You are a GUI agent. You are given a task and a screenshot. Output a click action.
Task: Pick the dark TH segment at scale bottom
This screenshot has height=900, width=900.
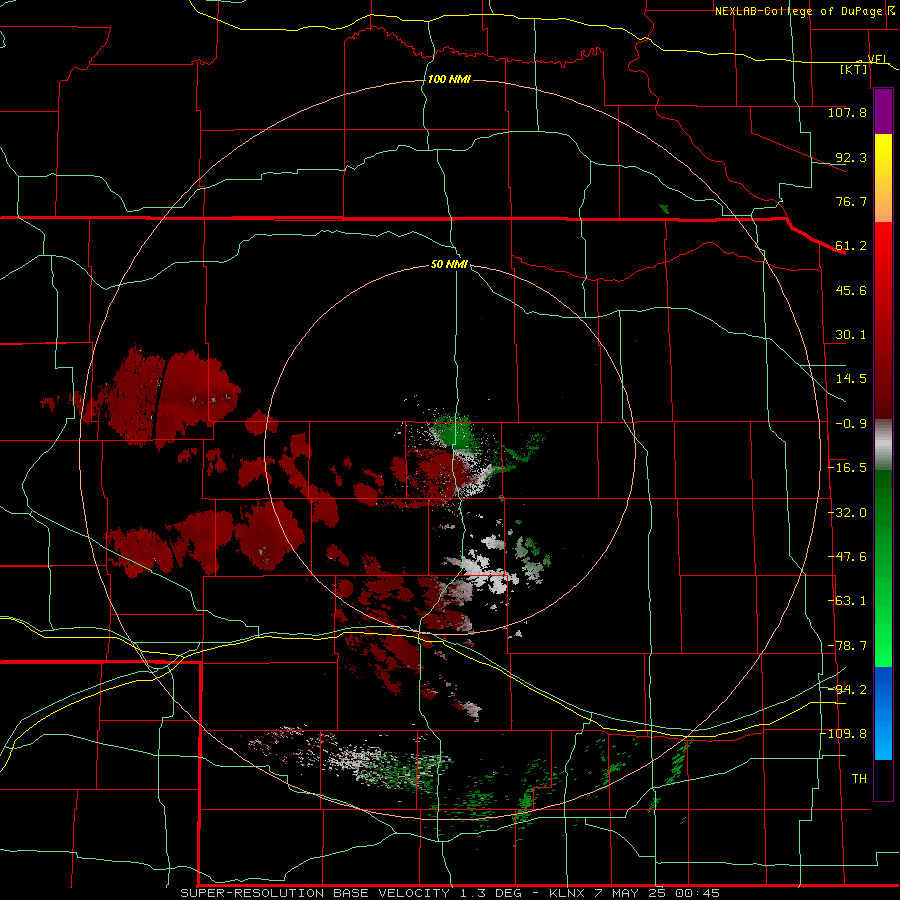[883, 779]
